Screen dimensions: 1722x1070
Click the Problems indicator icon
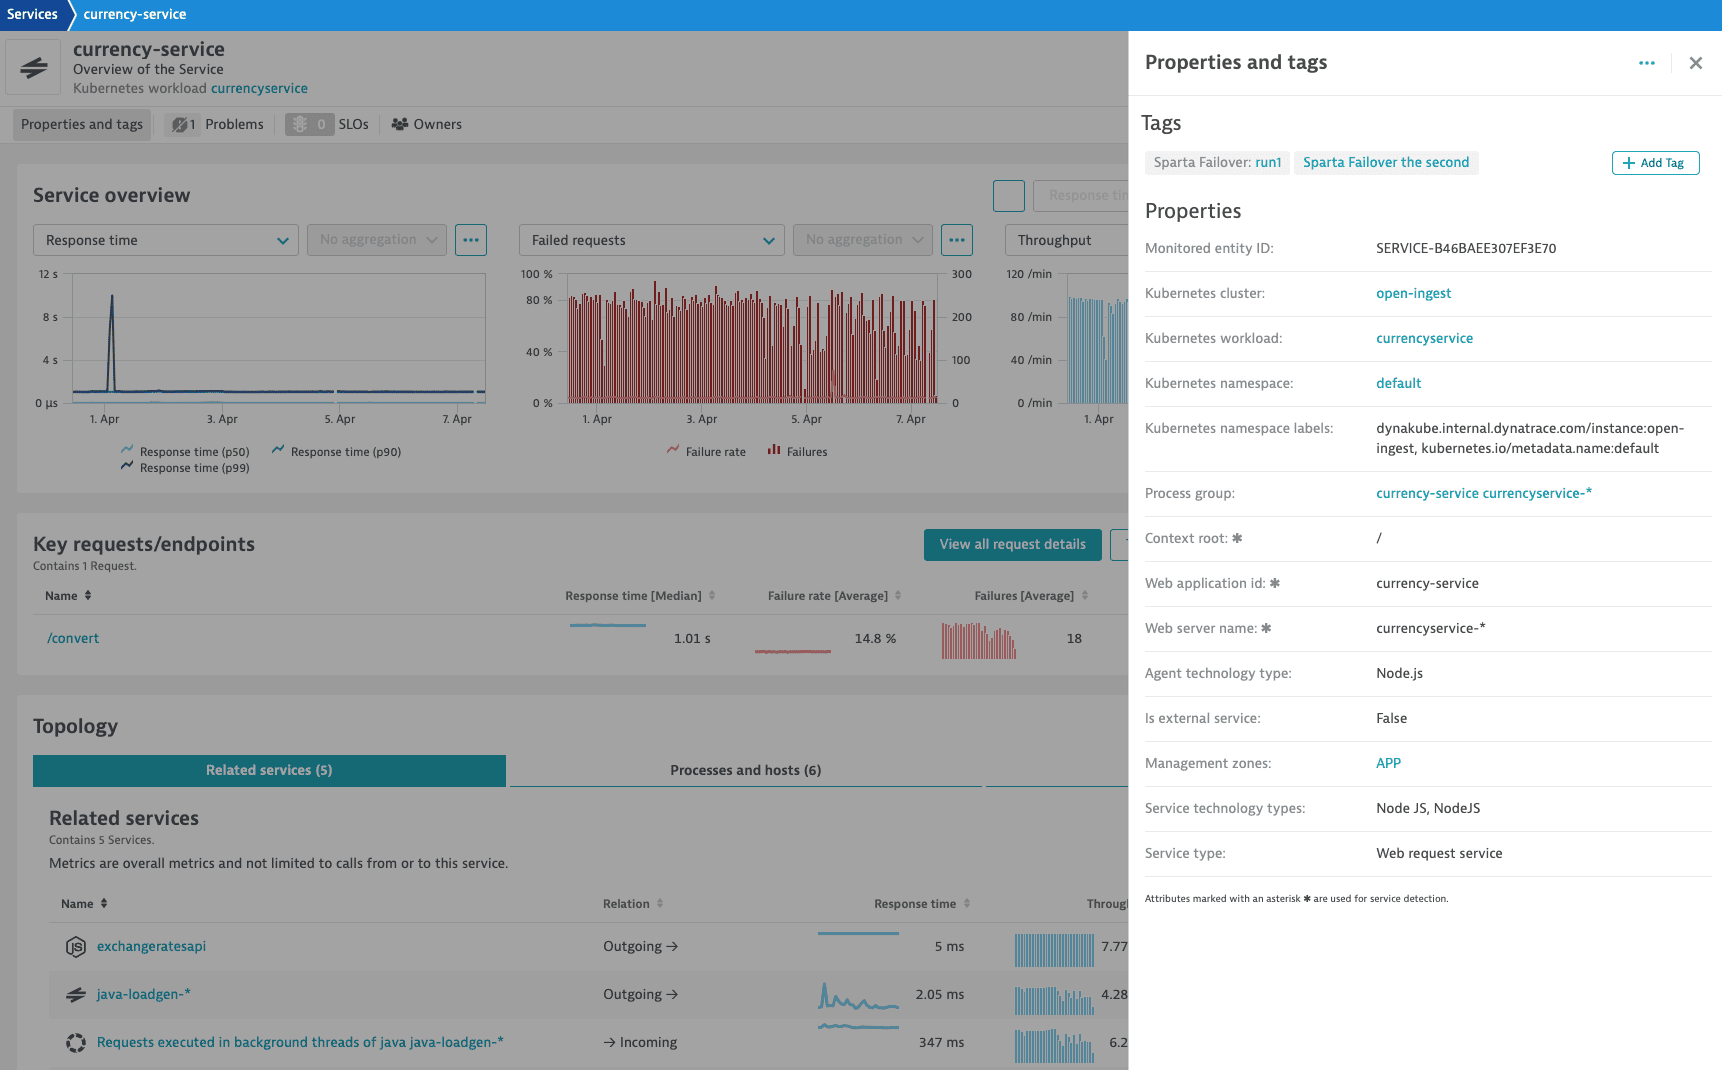tap(179, 125)
